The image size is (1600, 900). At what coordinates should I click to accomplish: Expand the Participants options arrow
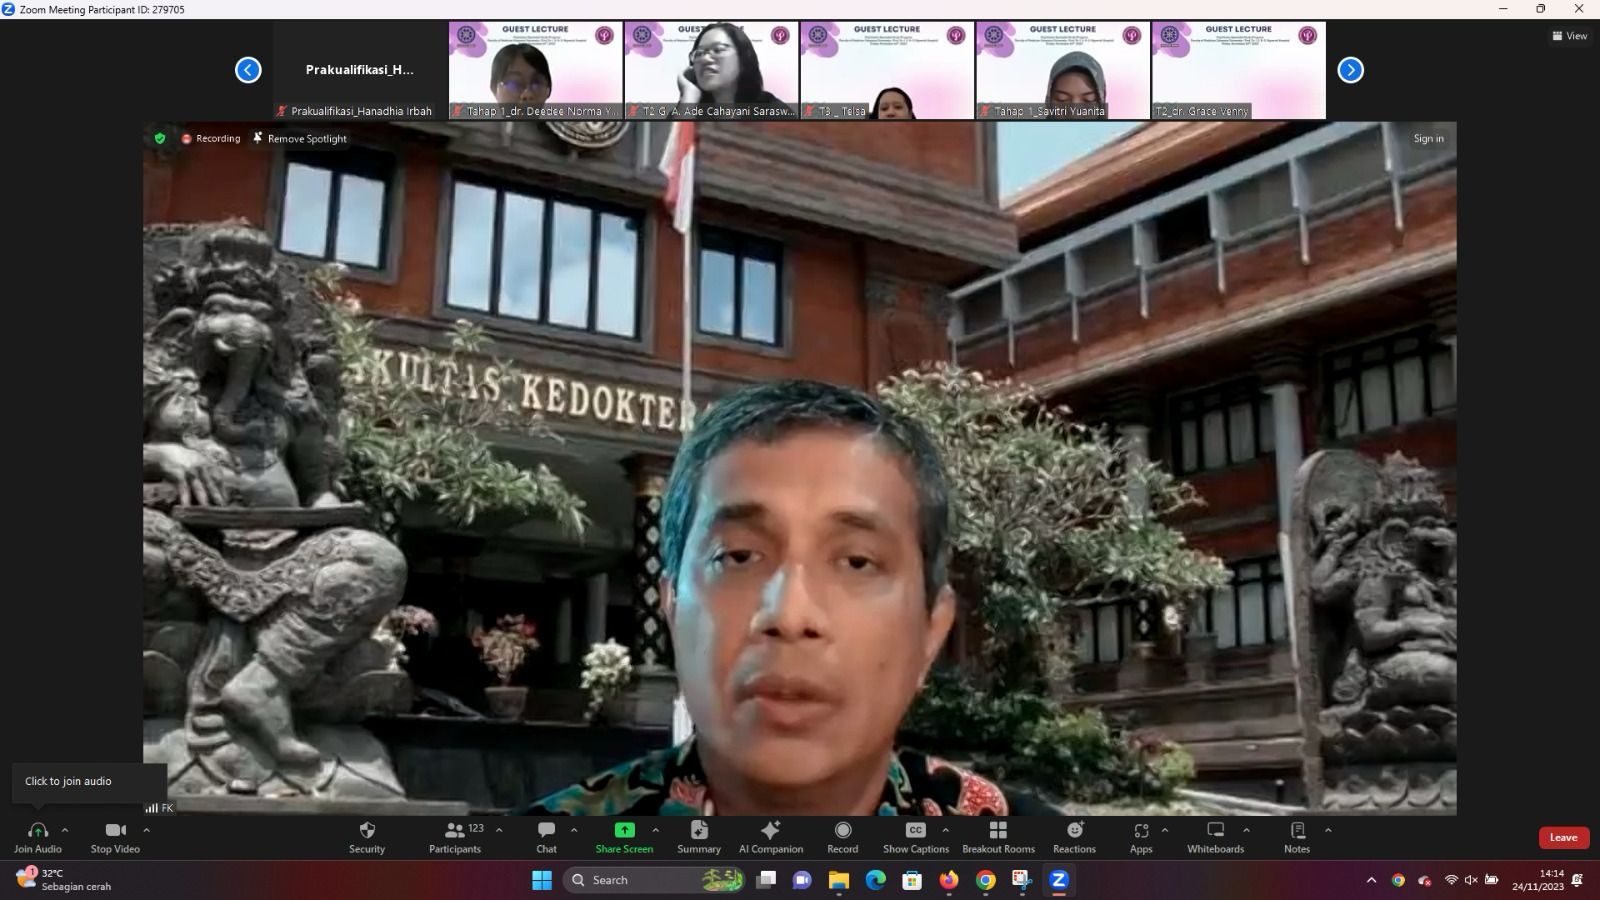[499, 830]
